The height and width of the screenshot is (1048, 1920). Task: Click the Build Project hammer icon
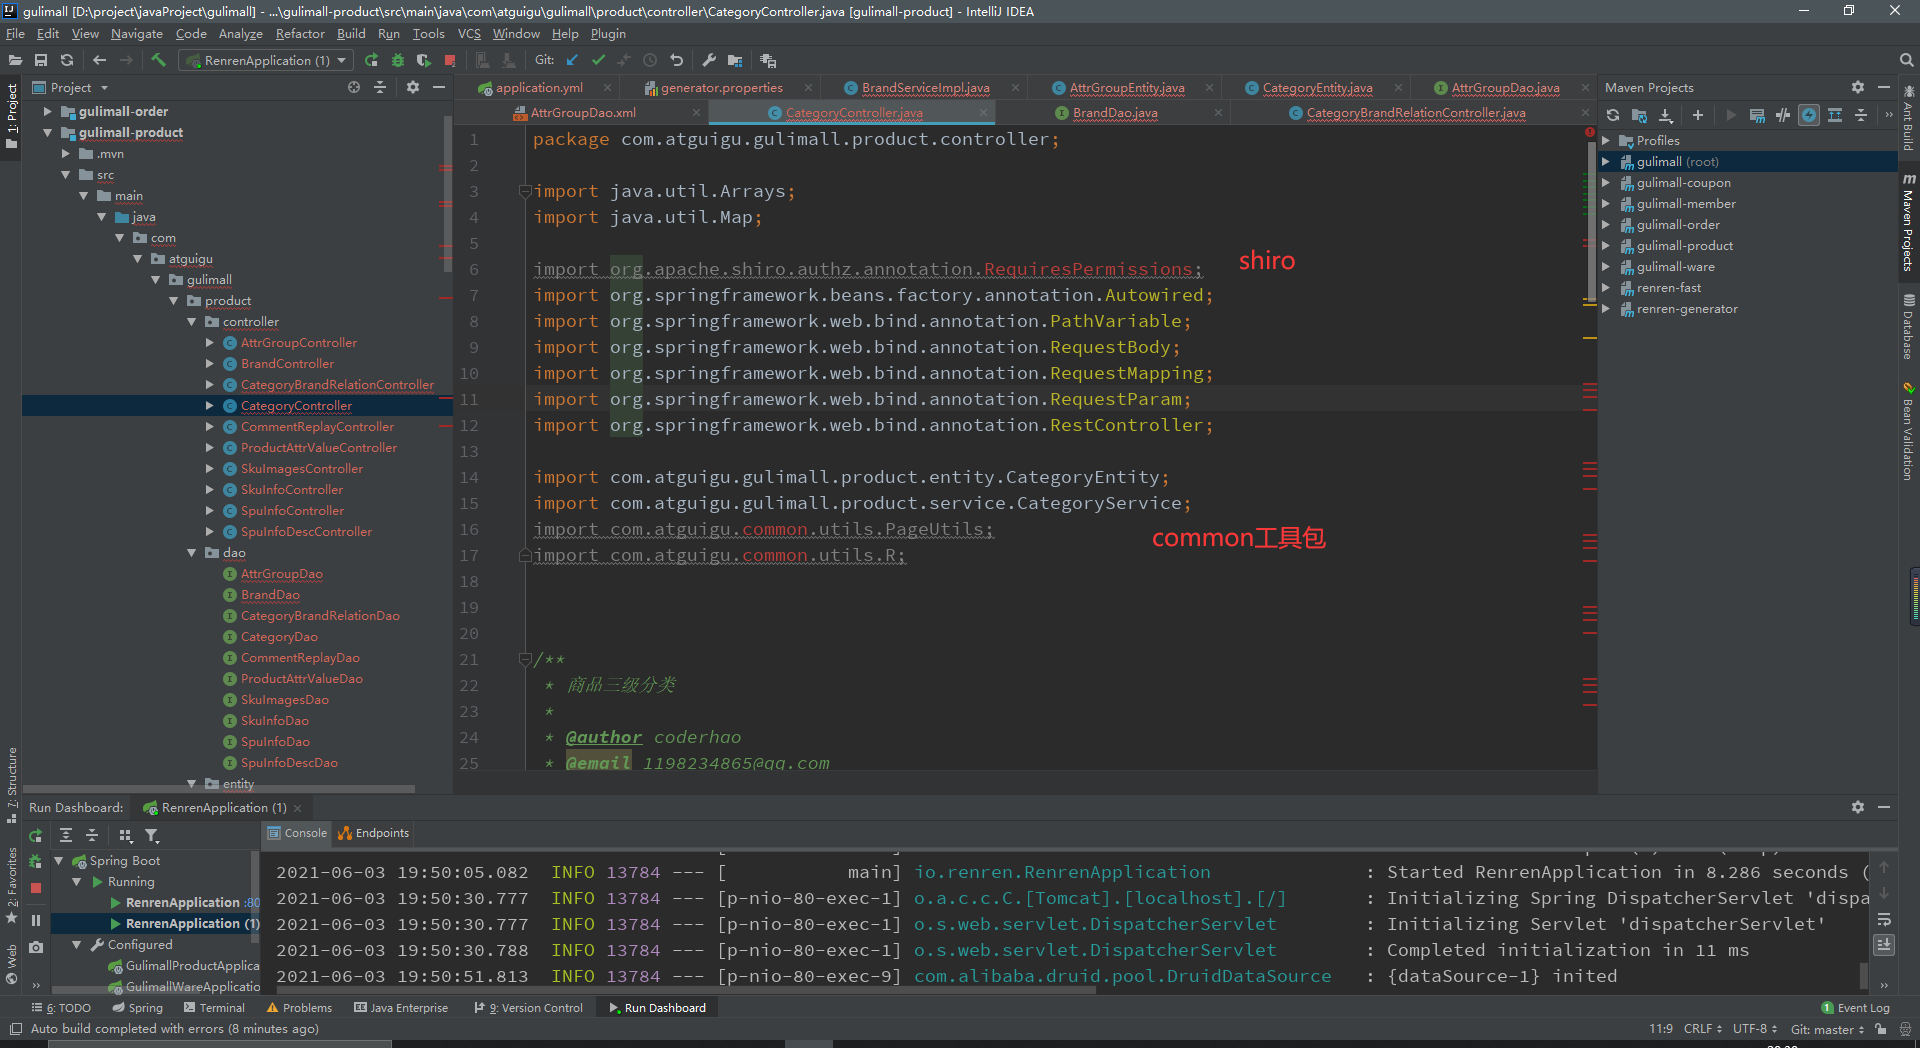158,60
